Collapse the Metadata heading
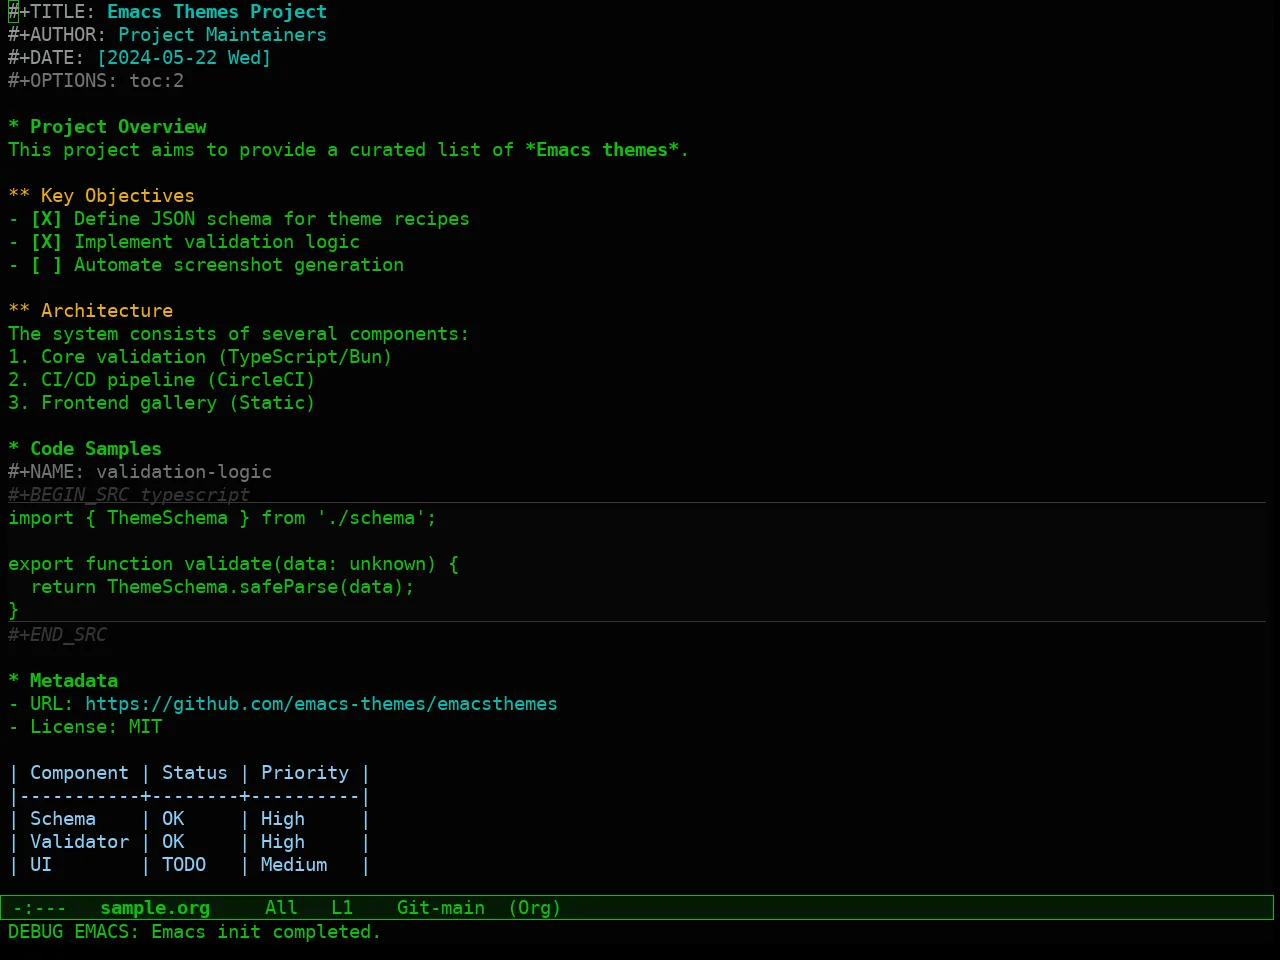 click(x=63, y=681)
